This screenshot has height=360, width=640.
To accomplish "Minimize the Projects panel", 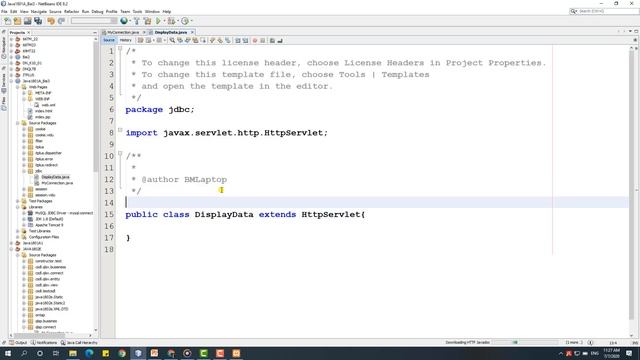I will point(95,32).
